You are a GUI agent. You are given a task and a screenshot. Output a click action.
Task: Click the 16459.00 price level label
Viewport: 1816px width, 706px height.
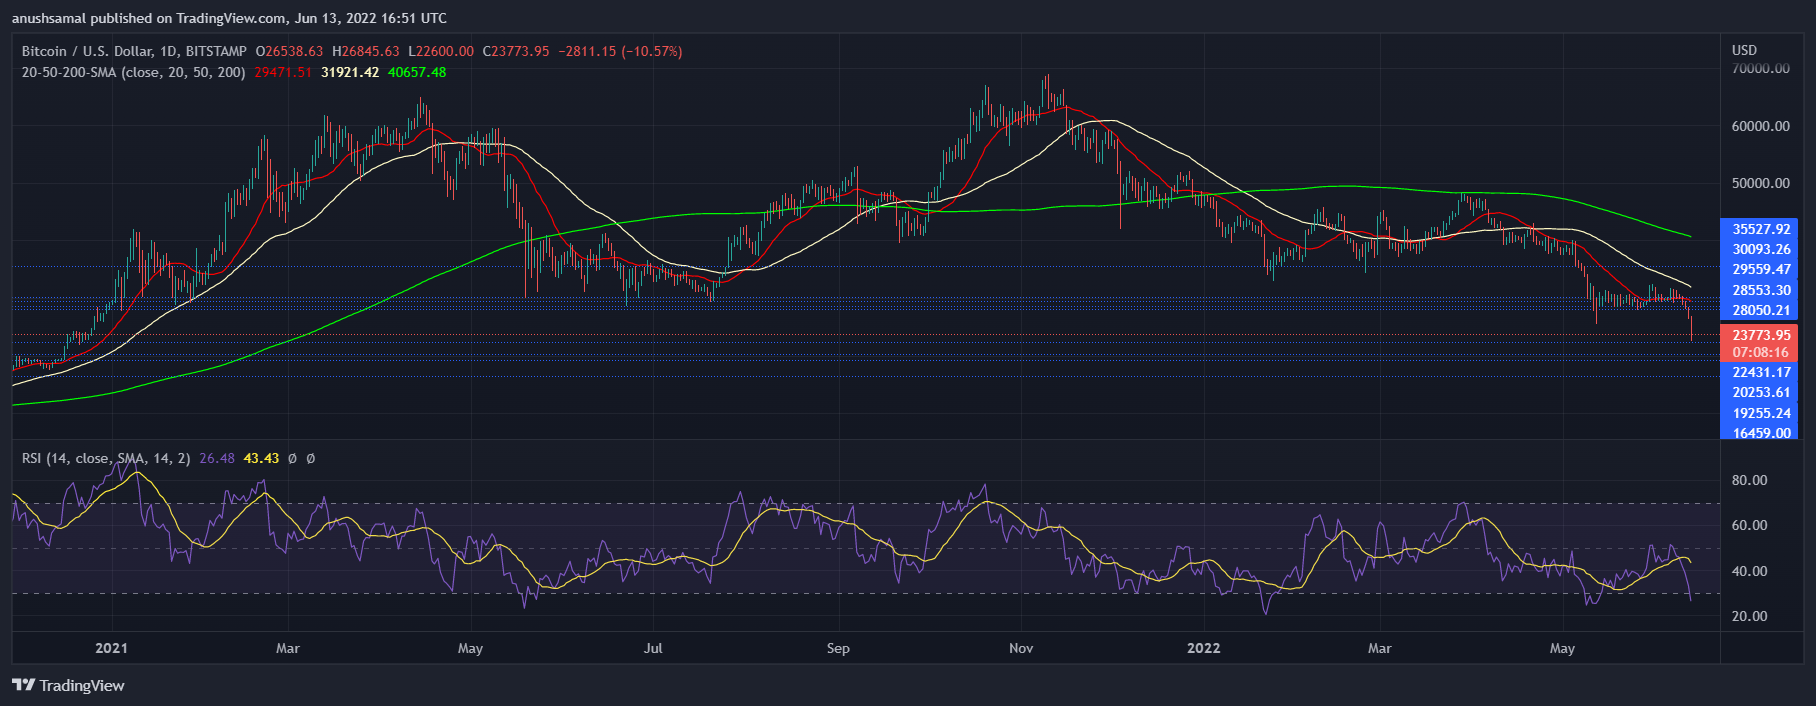point(1761,433)
